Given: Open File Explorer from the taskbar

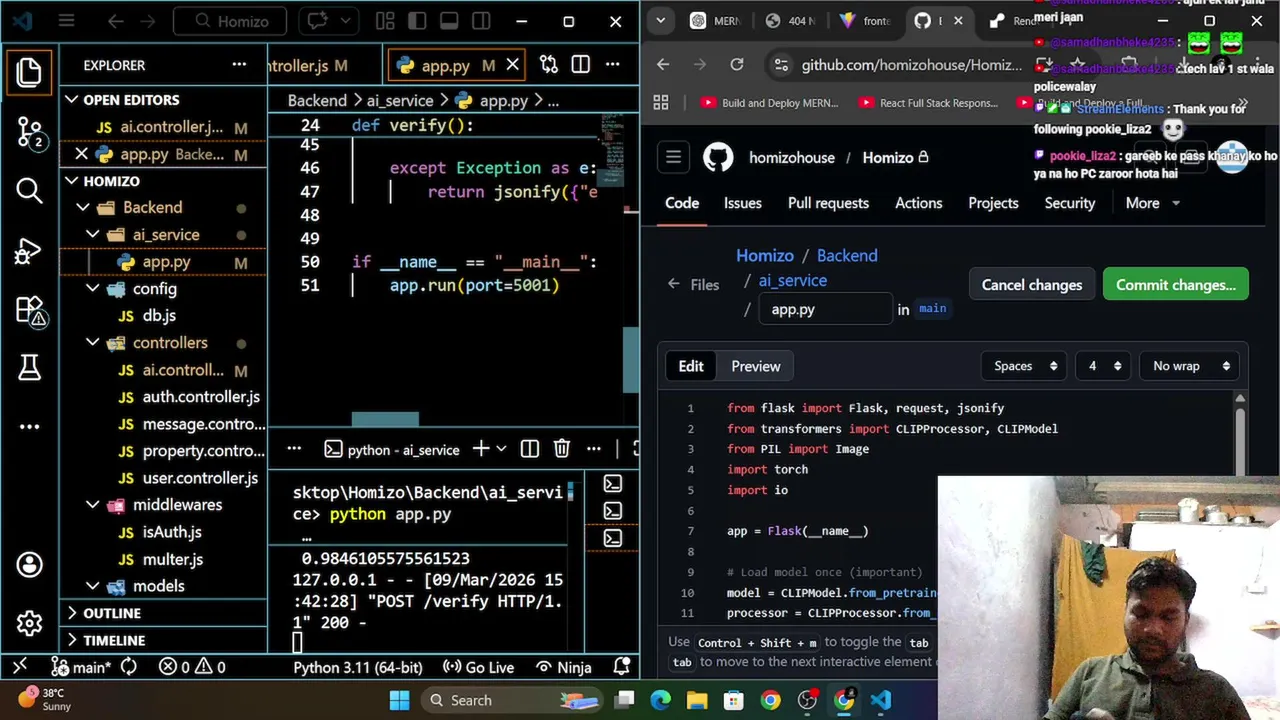Looking at the screenshot, I should point(697,700).
